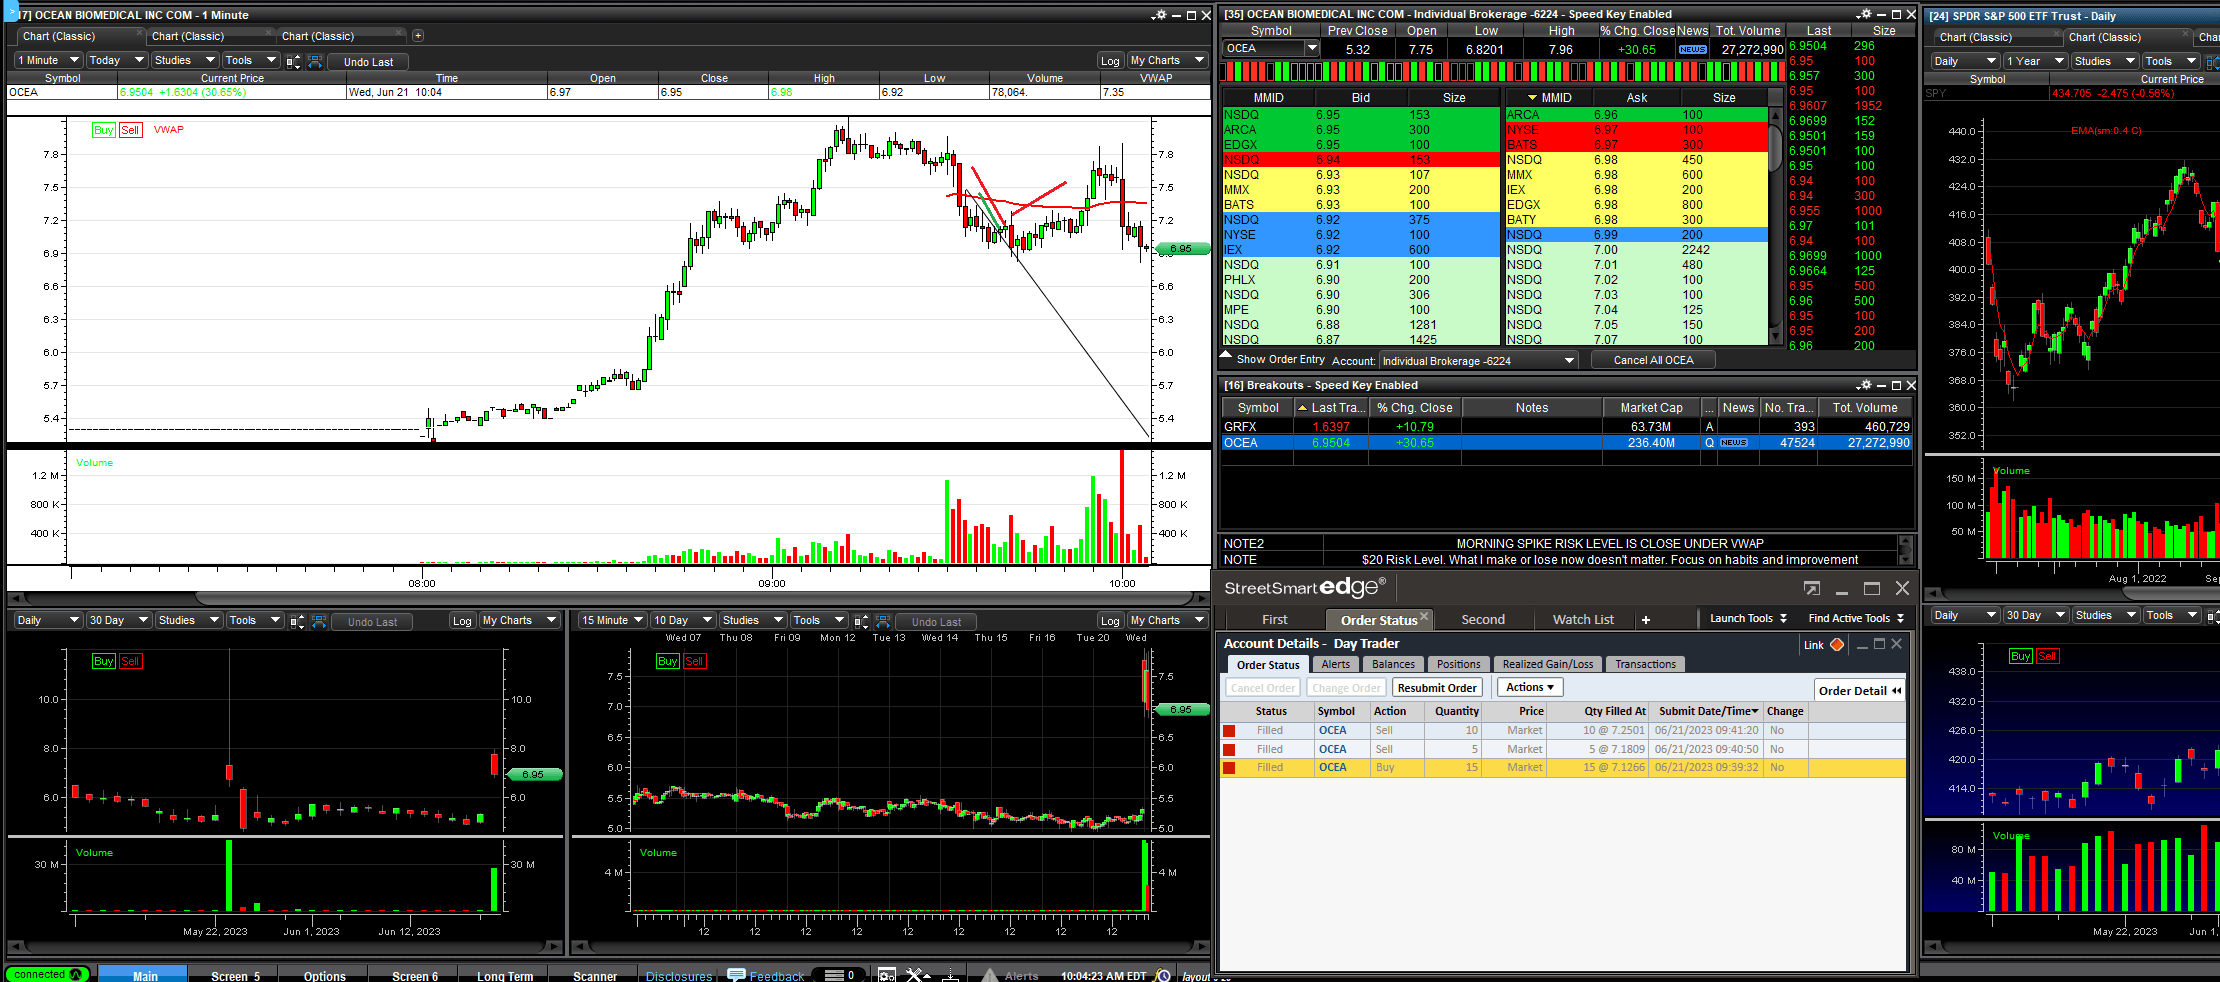Click the green Buy label on the 1 Minute chart
This screenshot has height=982, width=2220.
[x=103, y=130]
